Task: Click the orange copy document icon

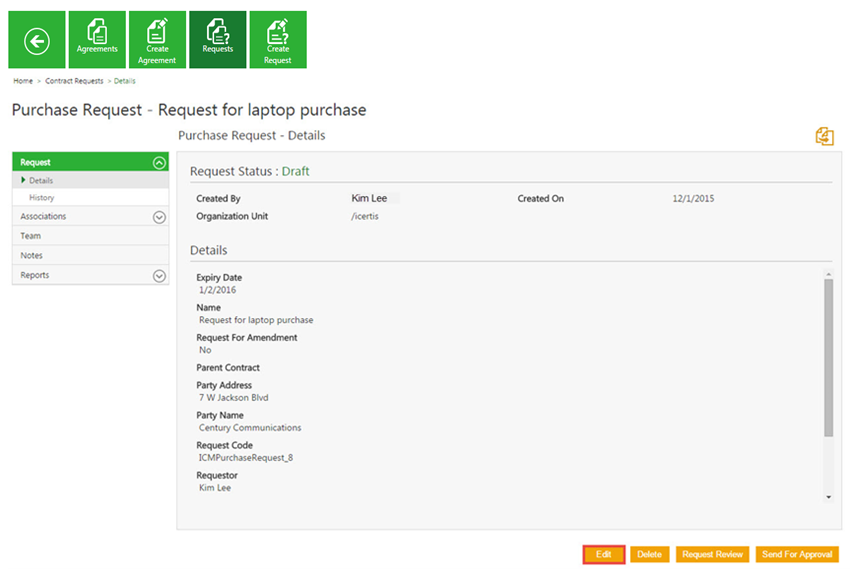Action: [x=824, y=137]
